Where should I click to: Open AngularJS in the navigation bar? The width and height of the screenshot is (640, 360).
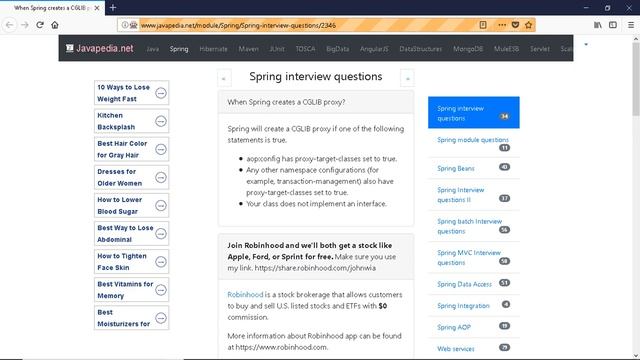pos(374,49)
